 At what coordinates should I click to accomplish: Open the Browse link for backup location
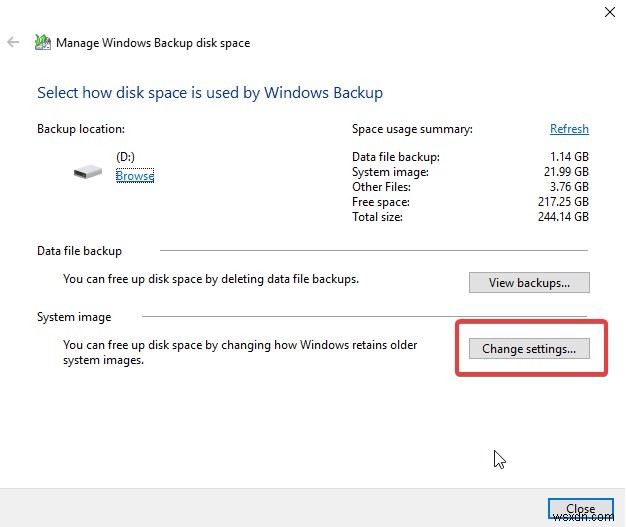coord(135,176)
